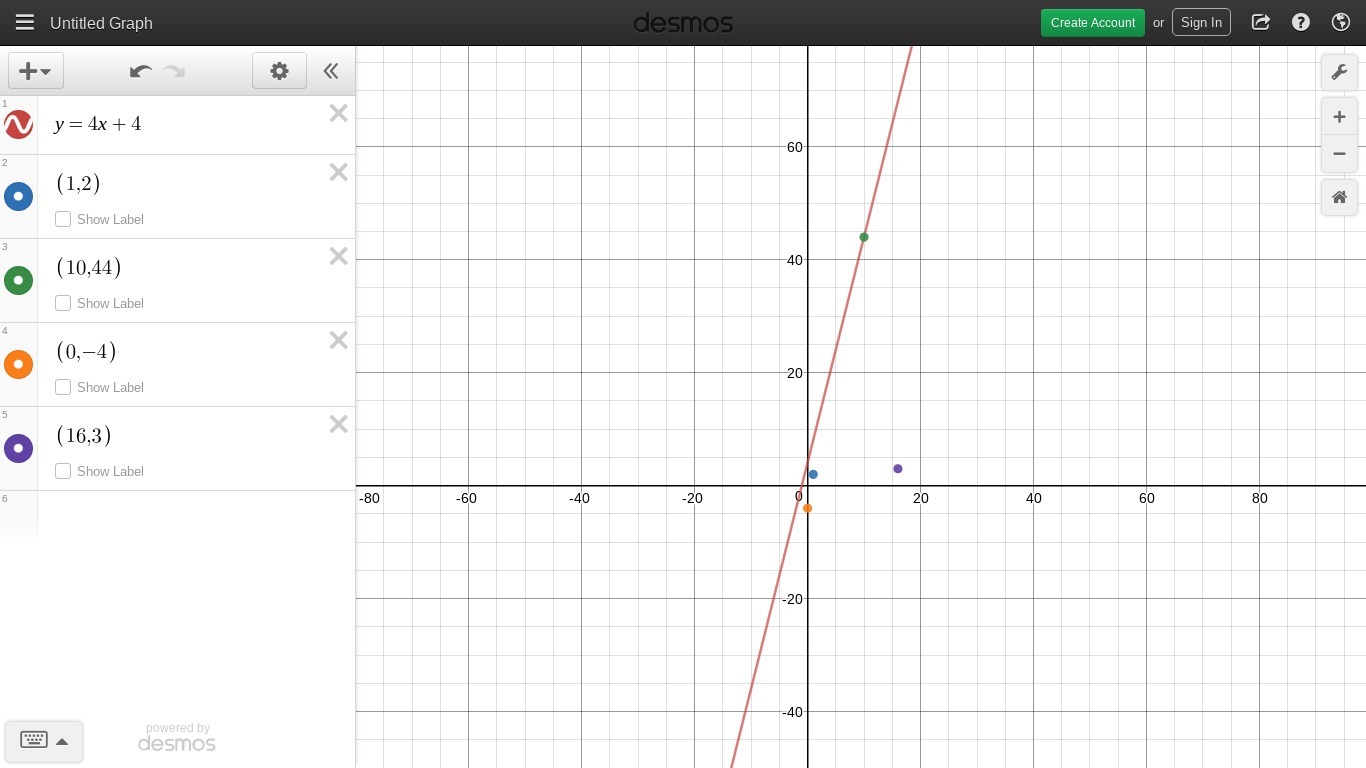Click the Sign In button
Viewport: 1366px width, 768px height.
point(1201,22)
